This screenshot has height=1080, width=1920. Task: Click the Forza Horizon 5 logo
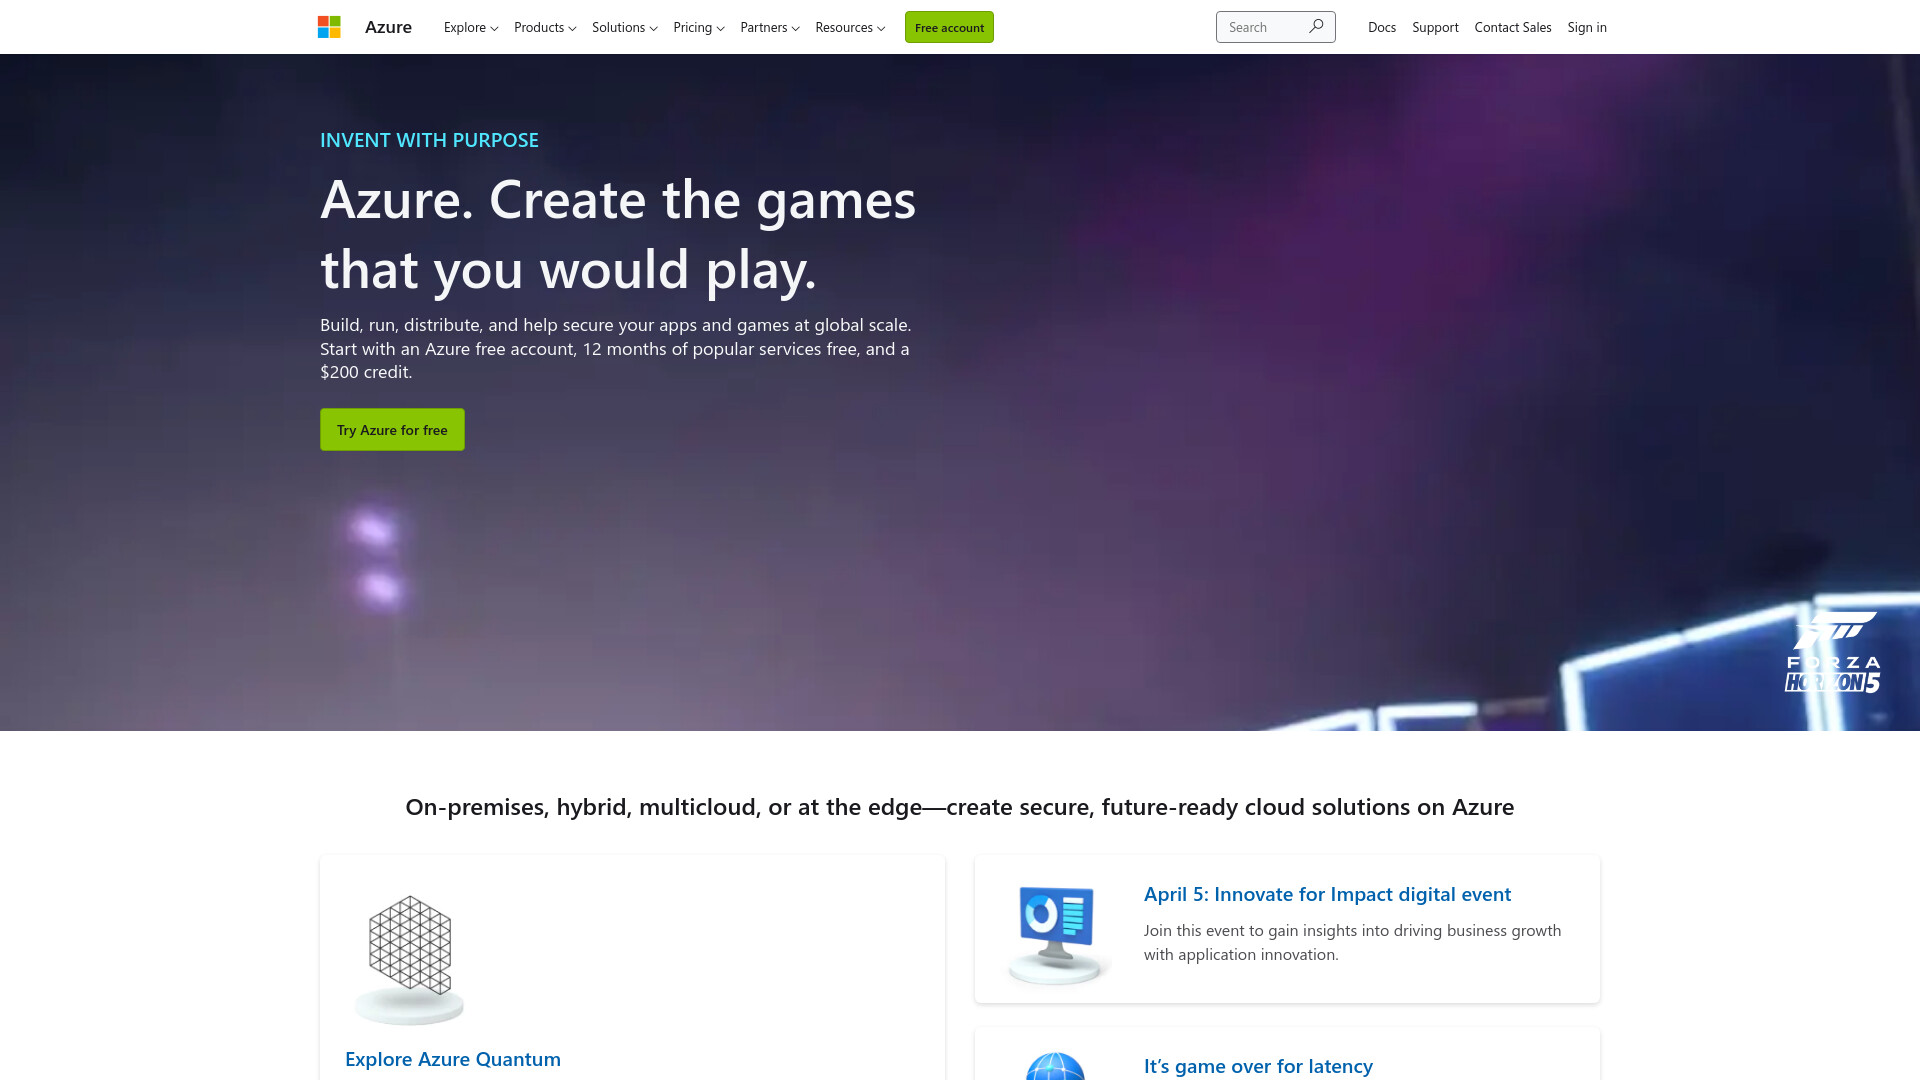(x=1833, y=652)
